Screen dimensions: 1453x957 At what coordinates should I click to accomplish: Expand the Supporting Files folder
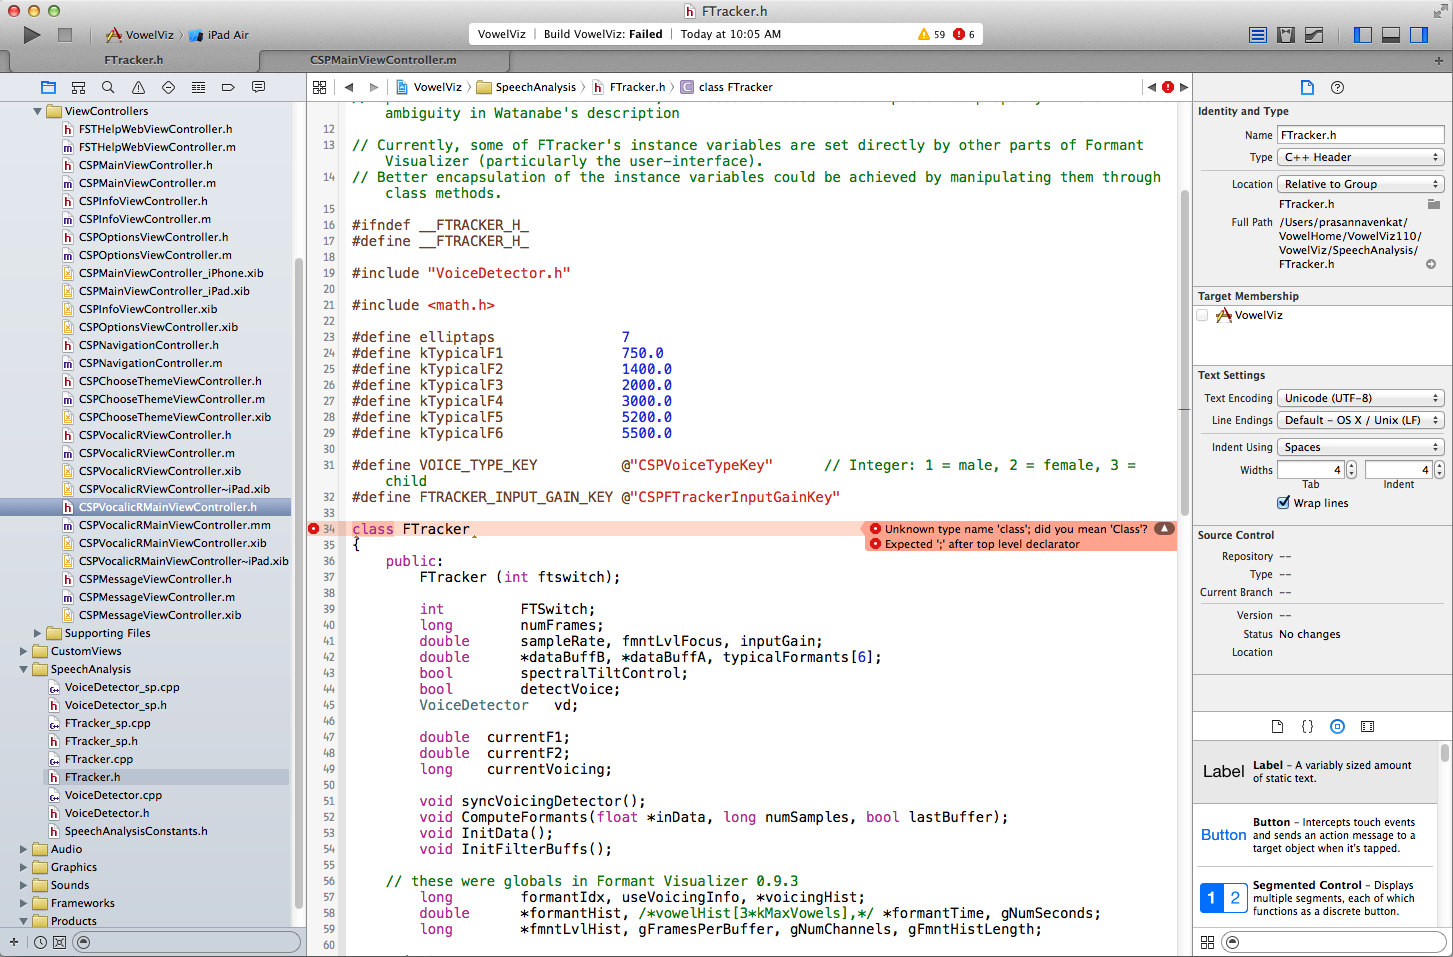[x=38, y=633]
